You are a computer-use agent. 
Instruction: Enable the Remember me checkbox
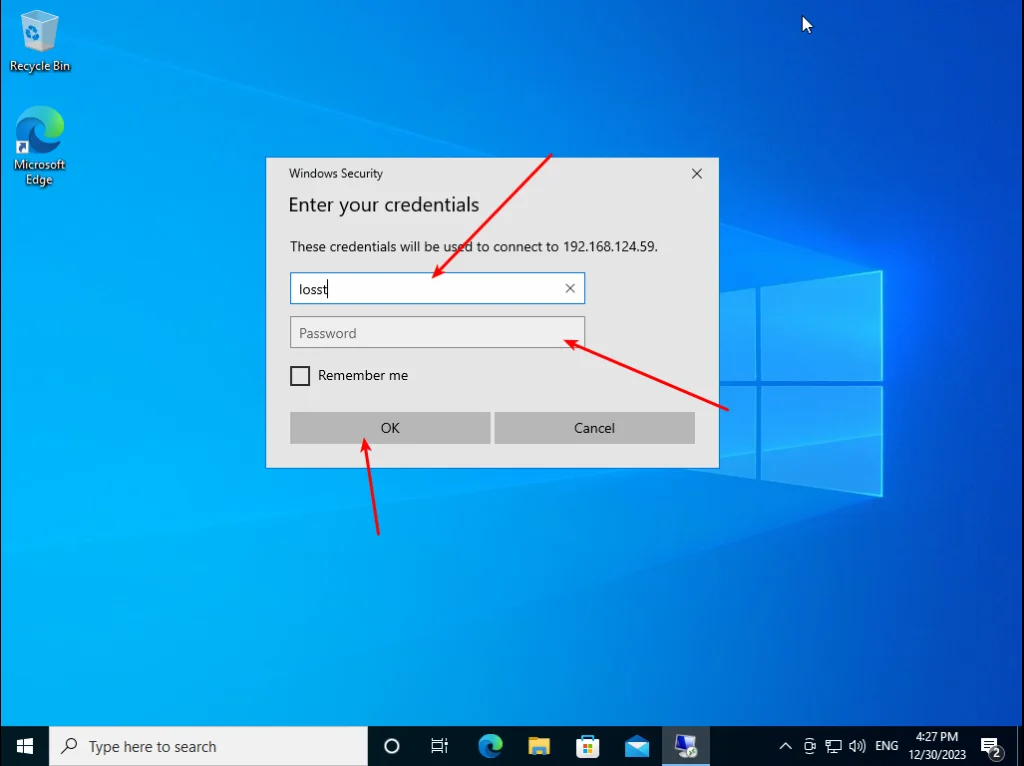tap(300, 375)
